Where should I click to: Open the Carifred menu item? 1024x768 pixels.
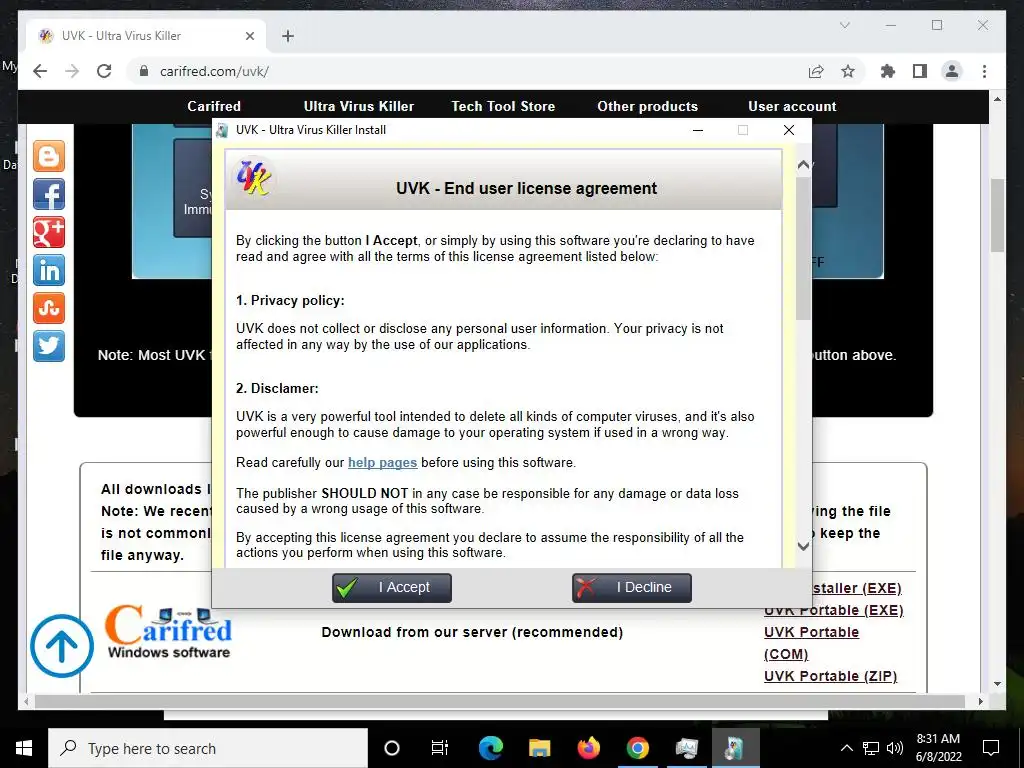click(214, 106)
